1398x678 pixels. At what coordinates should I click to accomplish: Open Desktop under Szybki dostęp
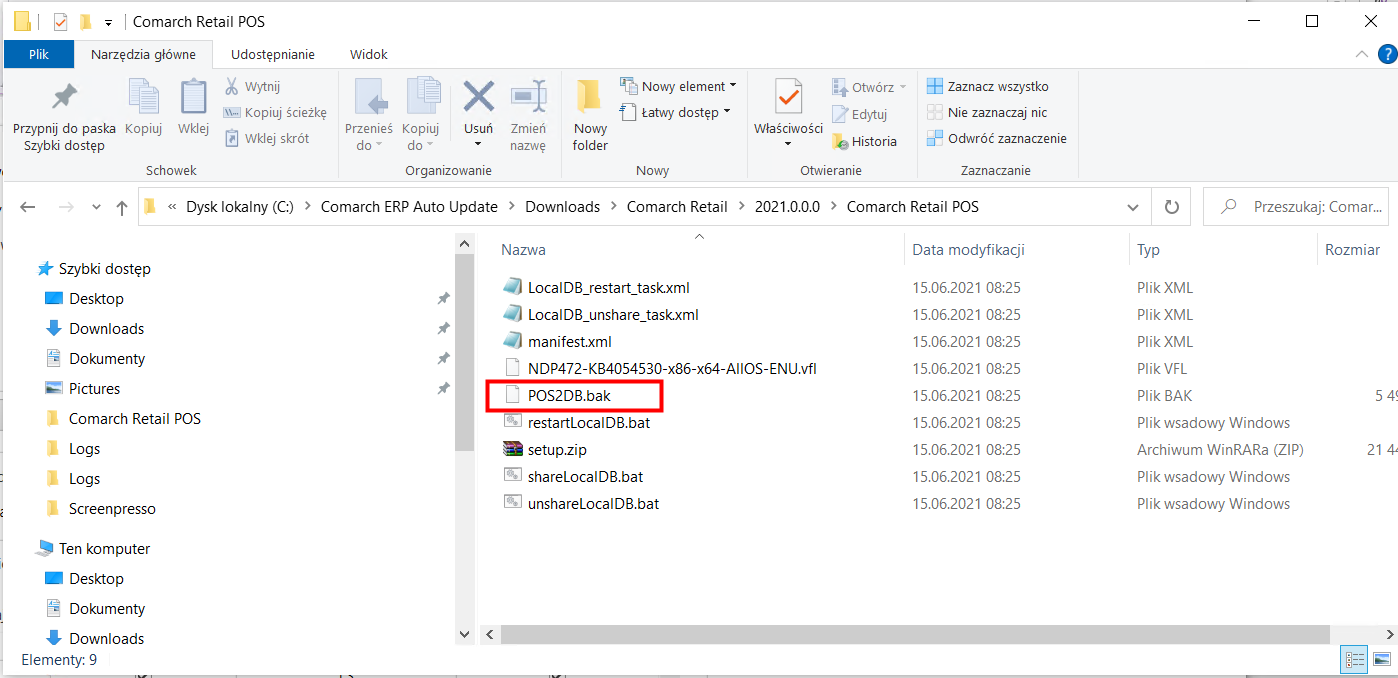(x=96, y=299)
